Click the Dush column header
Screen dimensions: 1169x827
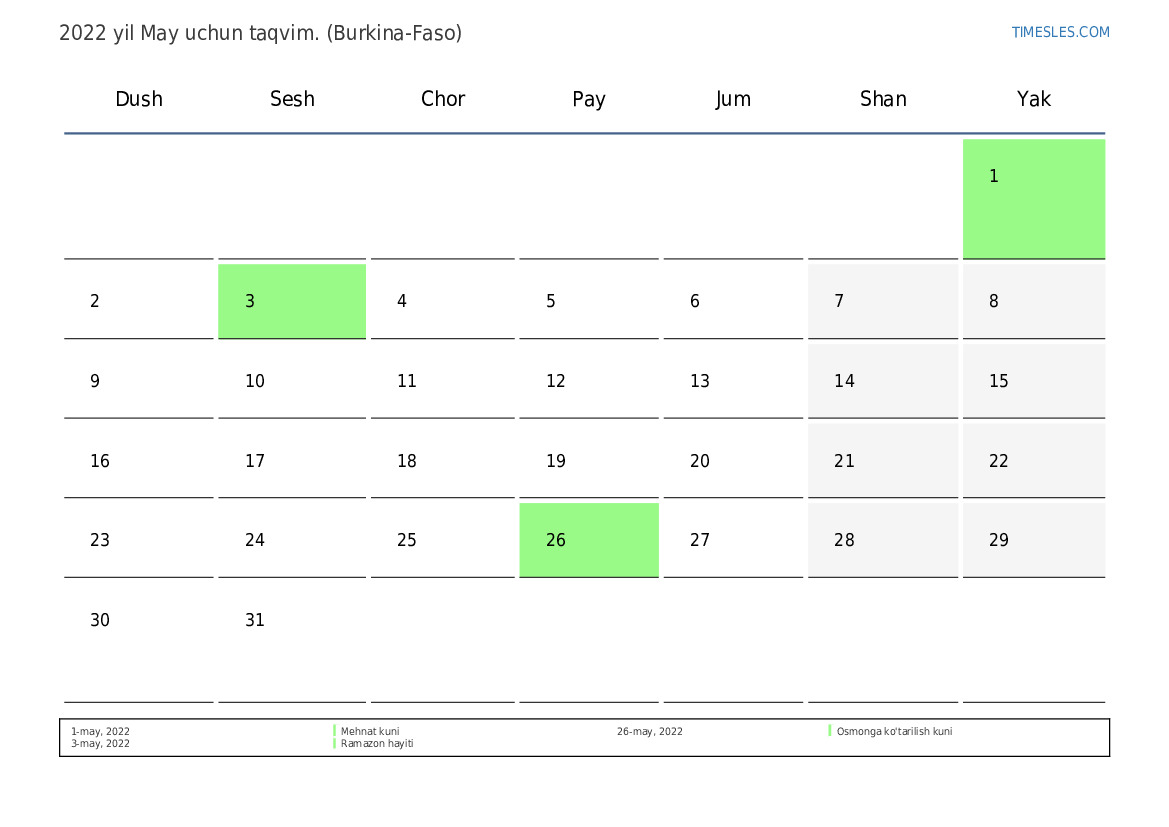pyautogui.click(x=139, y=99)
